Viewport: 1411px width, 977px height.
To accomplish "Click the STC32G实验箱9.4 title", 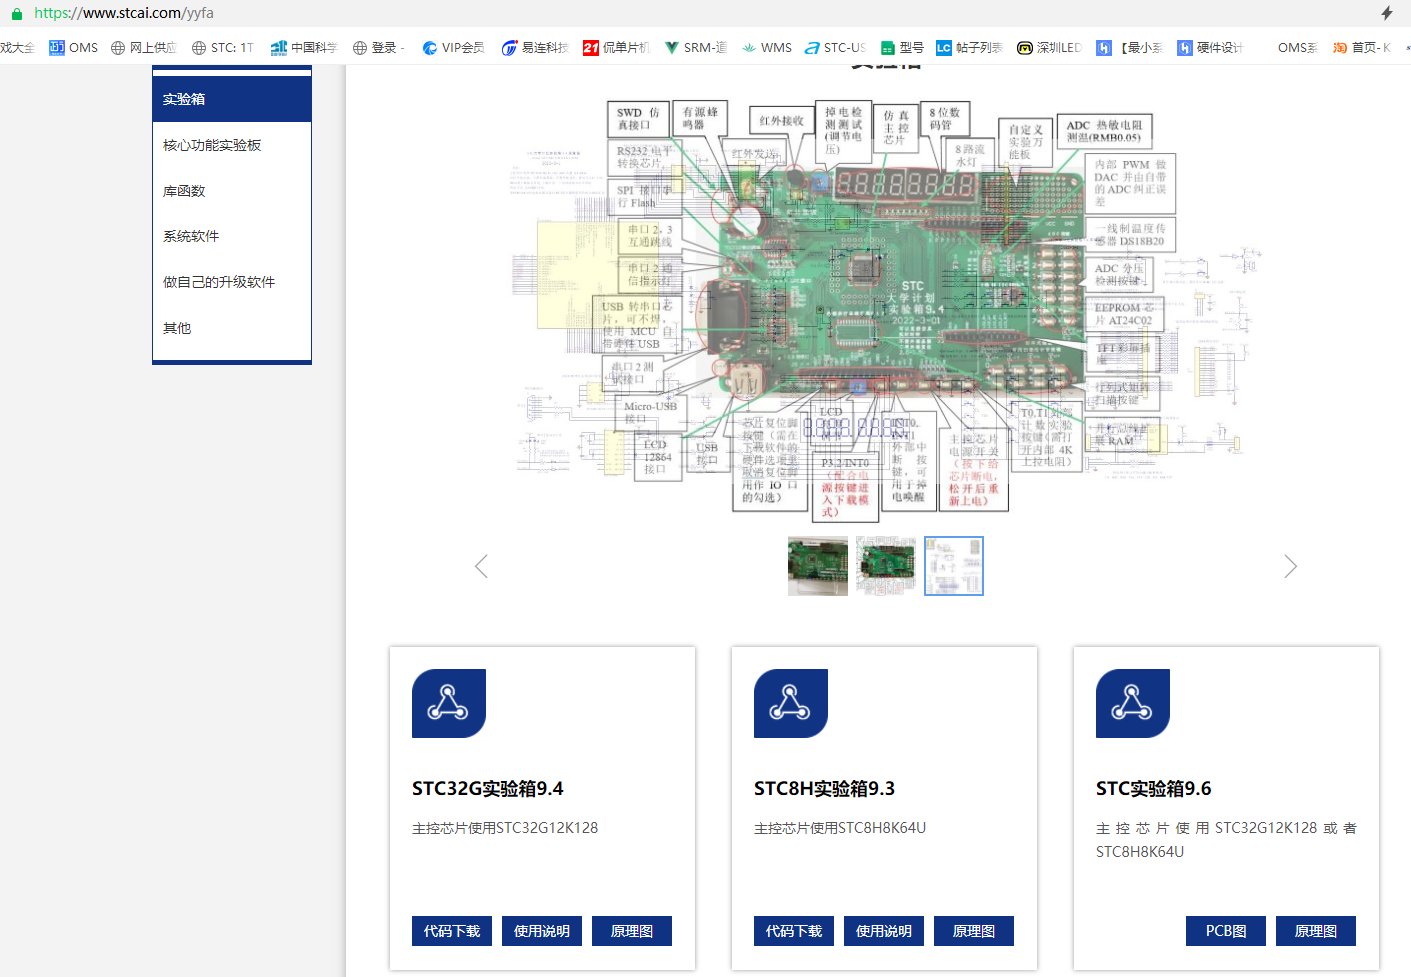I will pyautogui.click(x=488, y=789).
